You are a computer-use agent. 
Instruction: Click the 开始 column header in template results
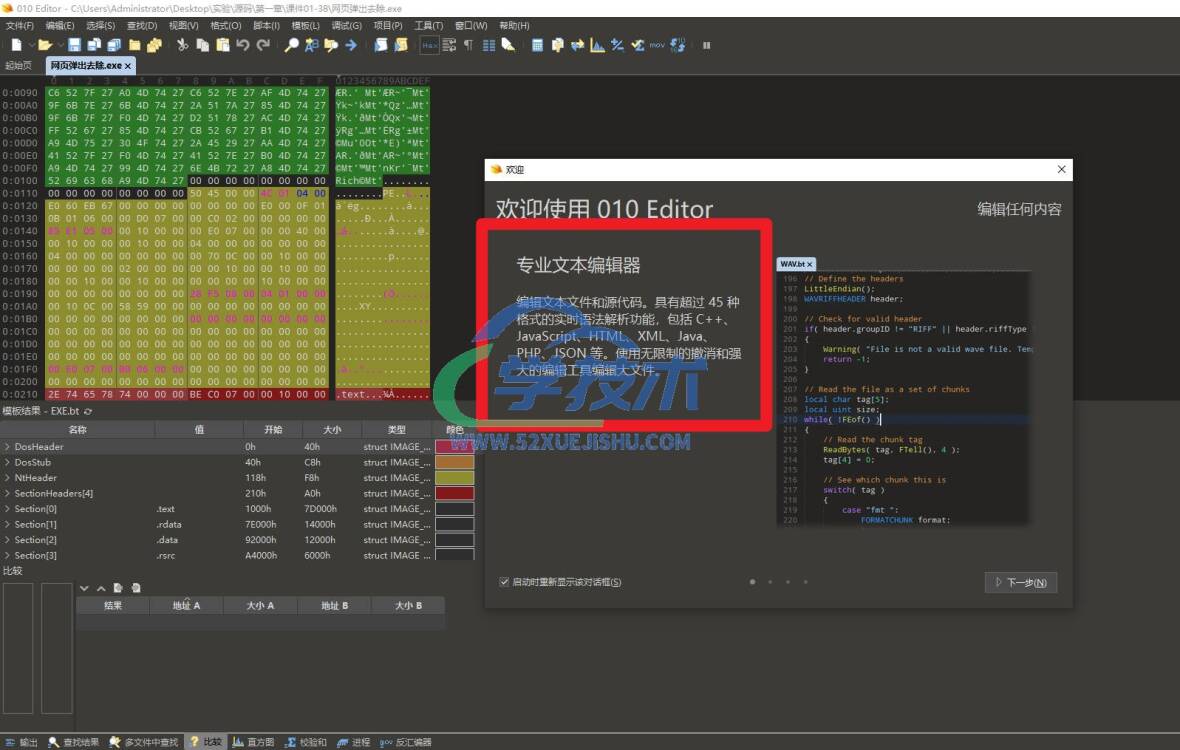click(x=273, y=430)
